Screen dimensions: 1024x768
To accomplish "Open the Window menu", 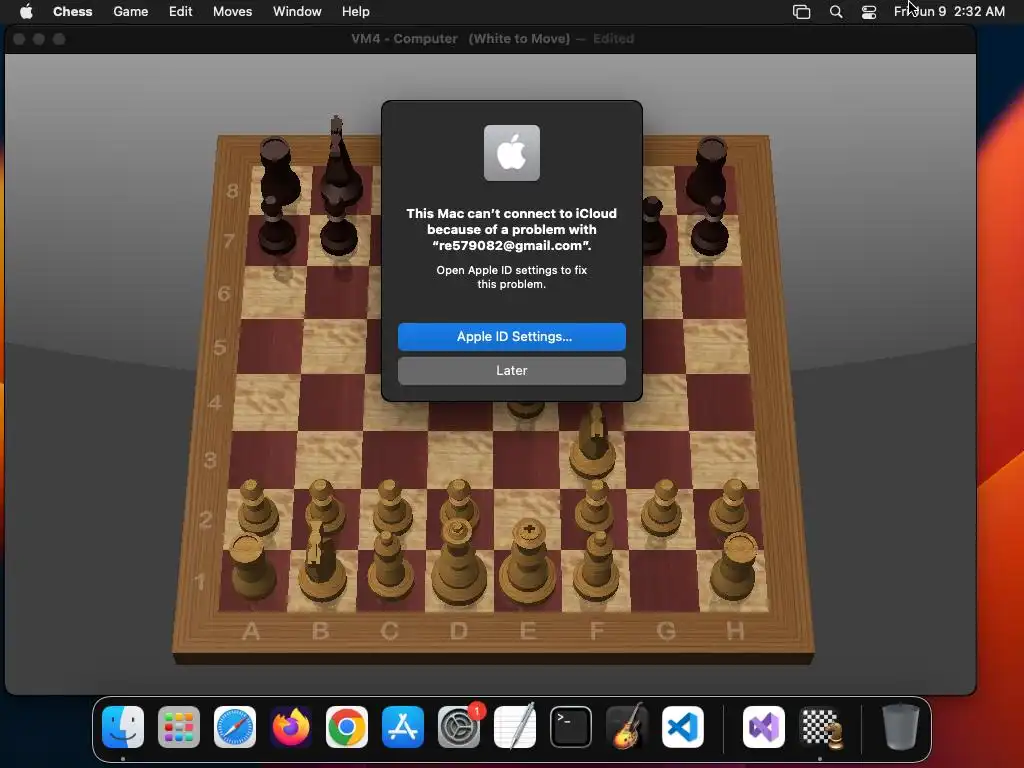I will click(x=297, y=11).
